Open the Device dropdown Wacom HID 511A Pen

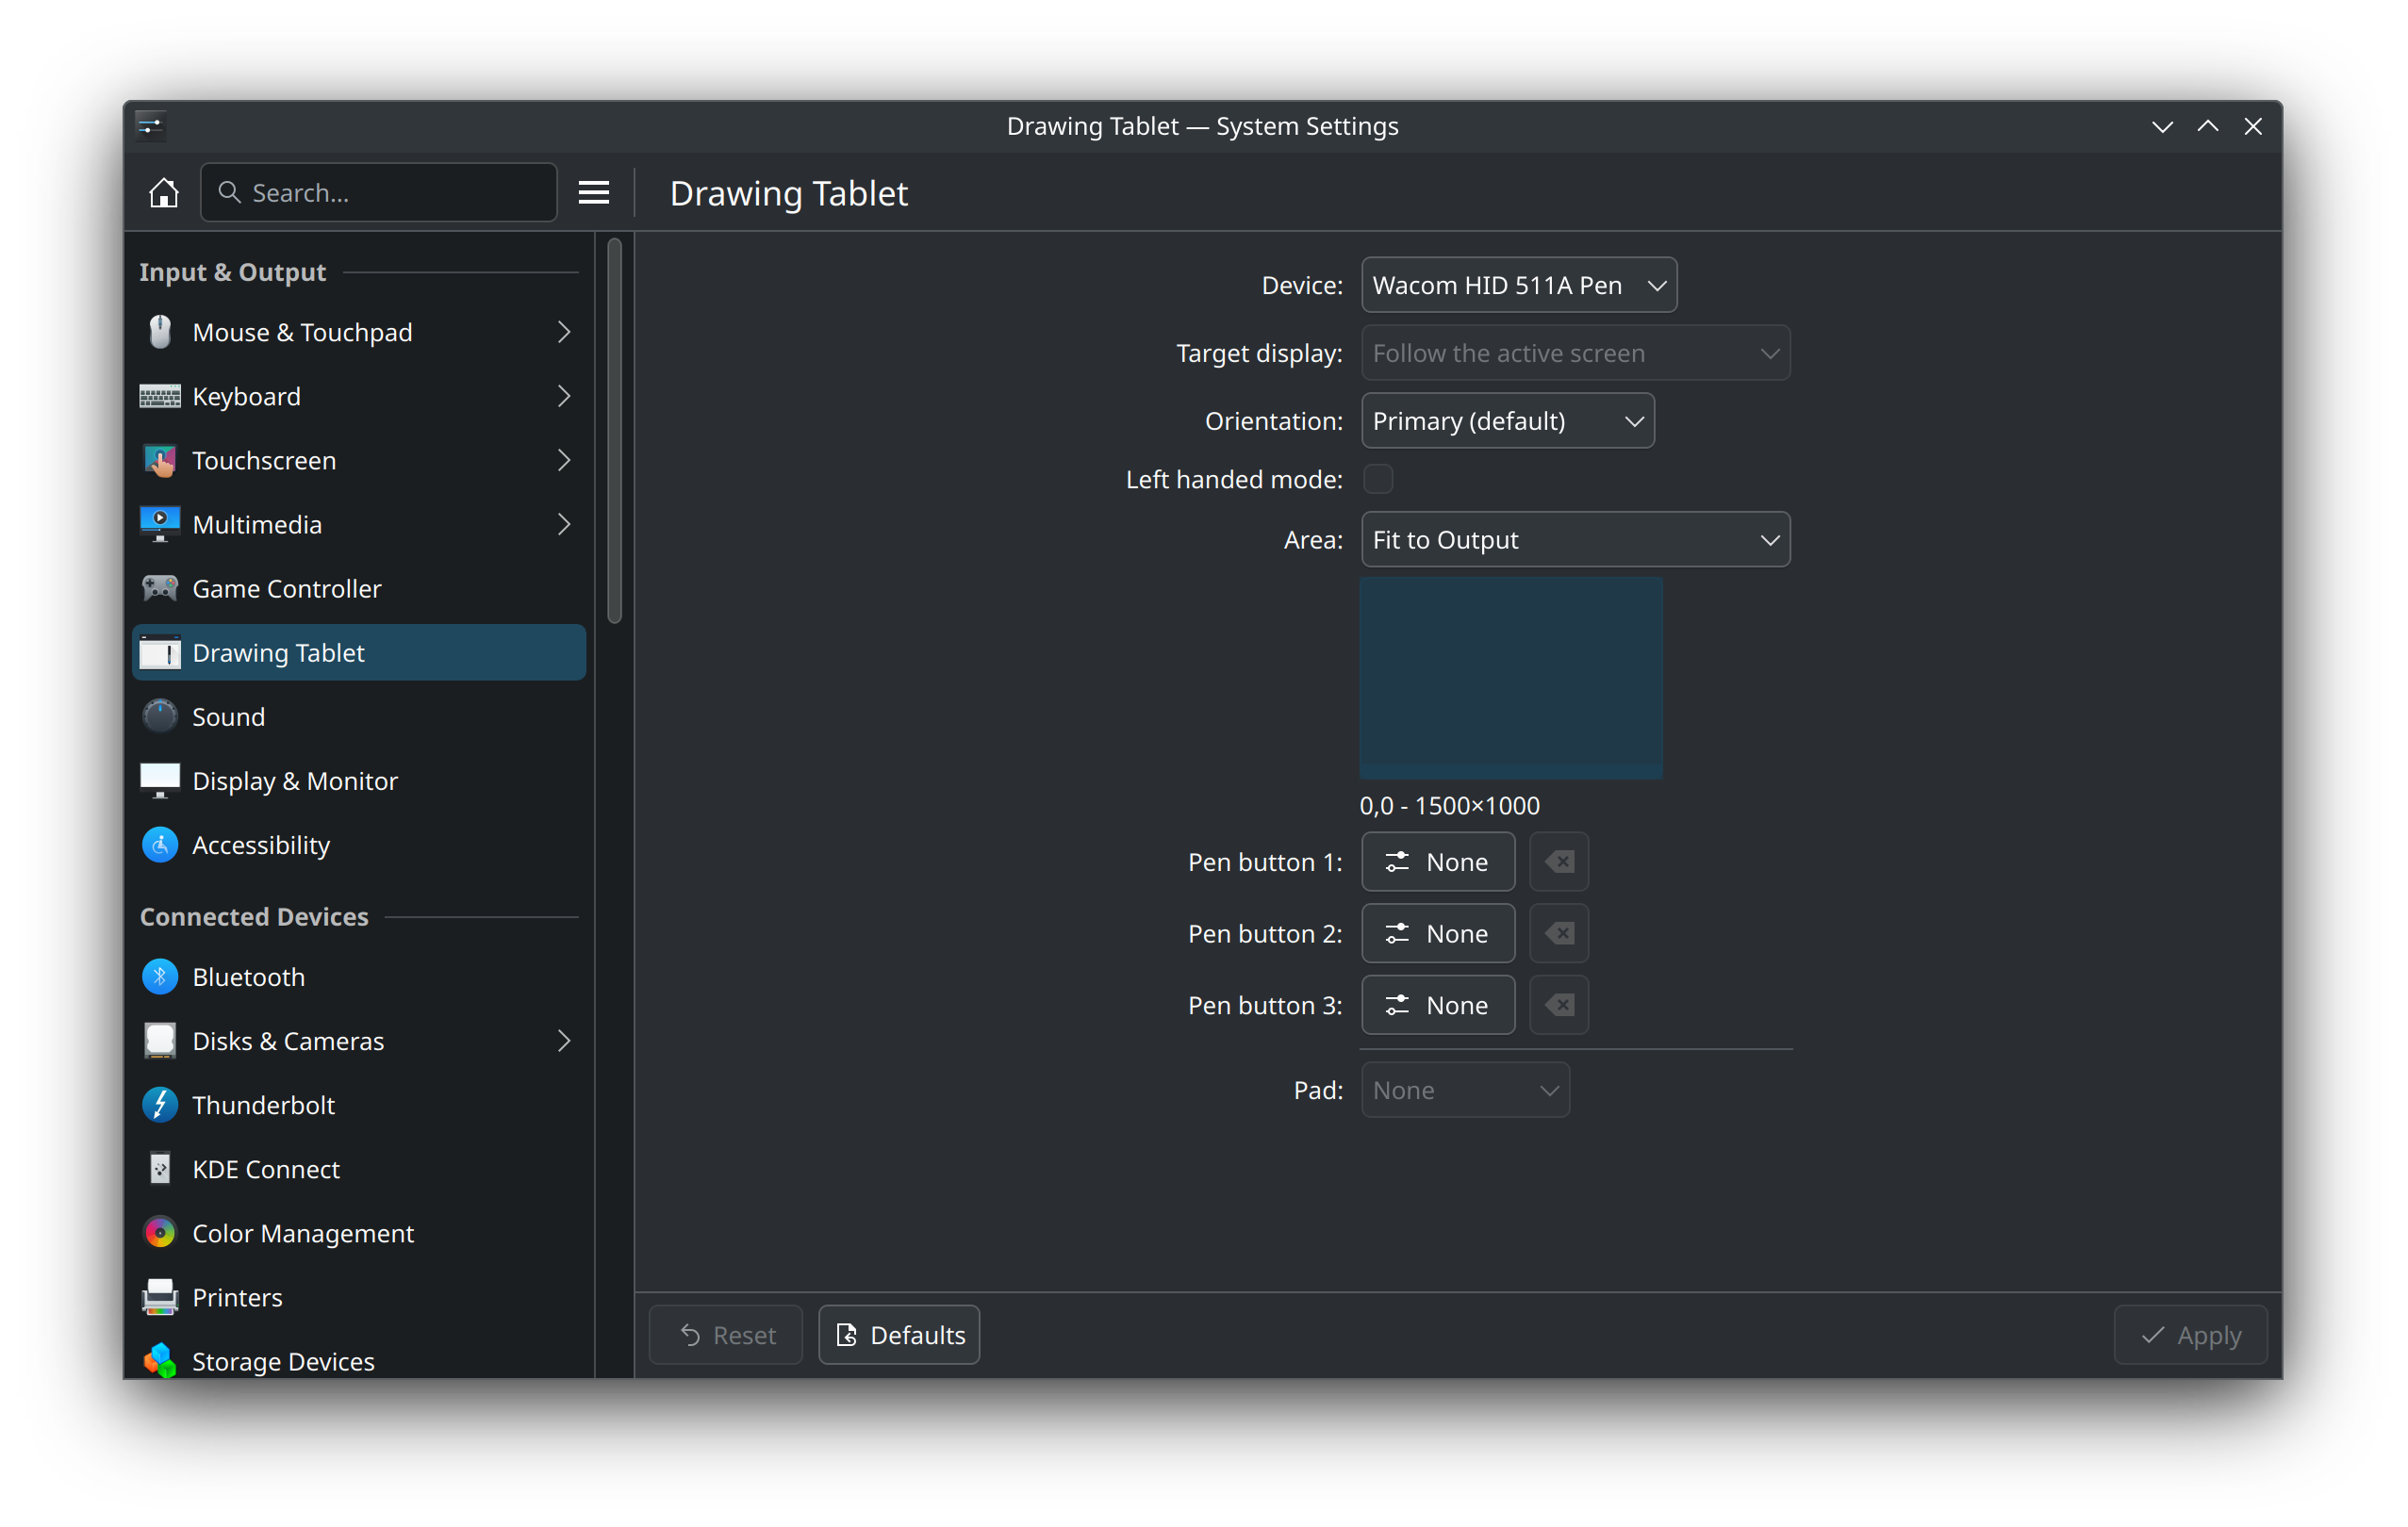coord(1518,285)
